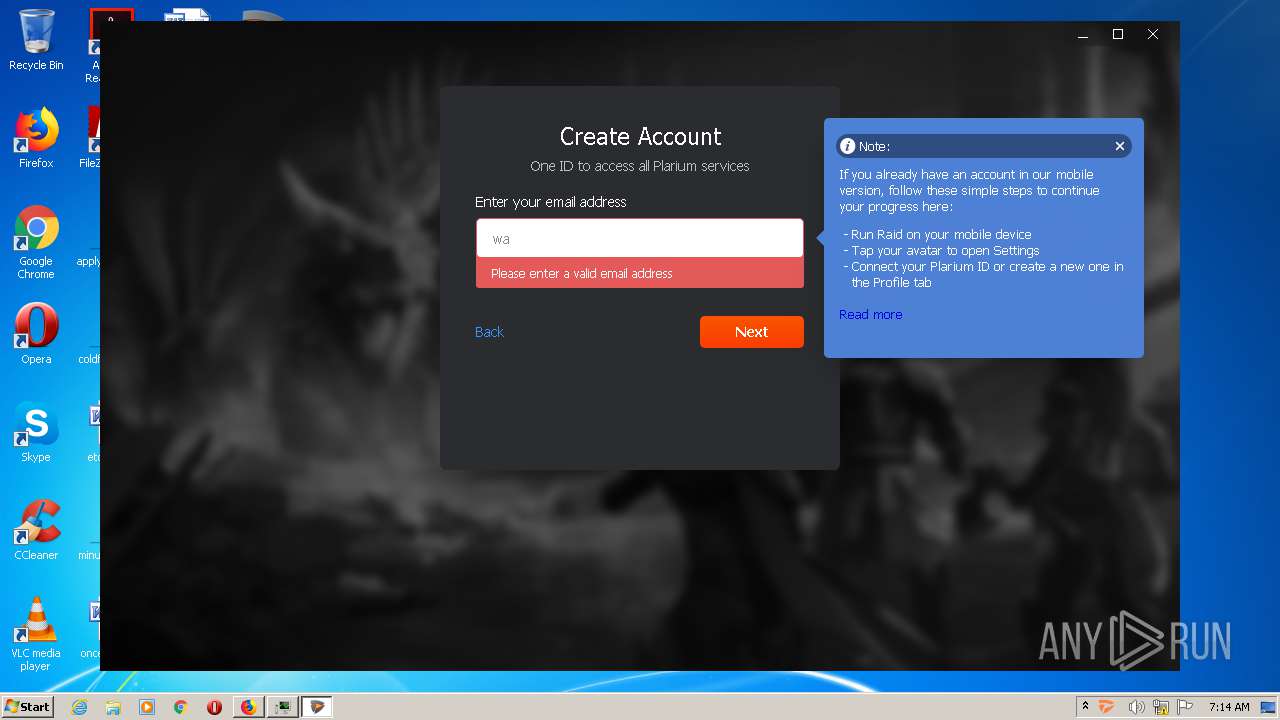Screen dimensions: 1280x720
Task: Click the 'Enter your email address' label
Action: coord(551,202)
